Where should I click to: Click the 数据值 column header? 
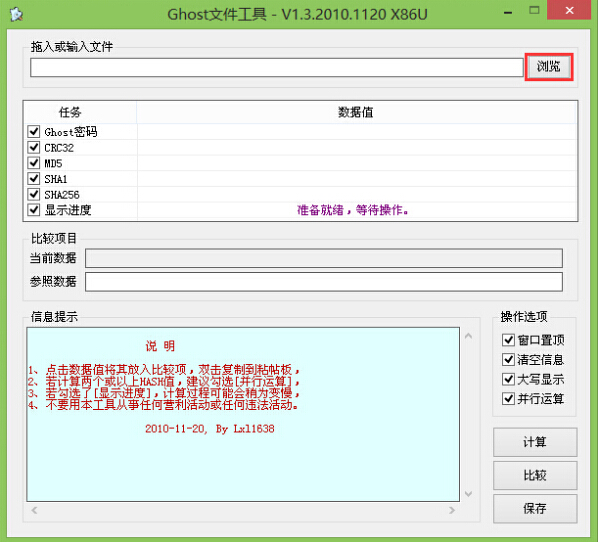point(356,112)
